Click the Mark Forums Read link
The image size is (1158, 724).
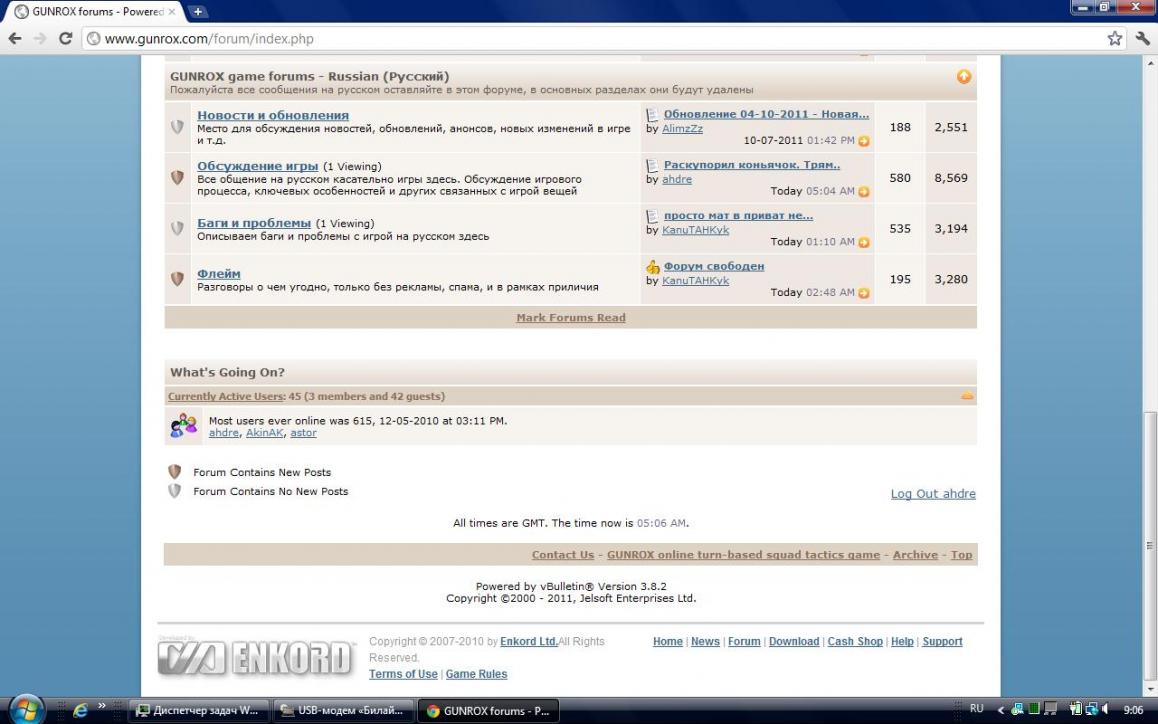click(x=570, y=318)
